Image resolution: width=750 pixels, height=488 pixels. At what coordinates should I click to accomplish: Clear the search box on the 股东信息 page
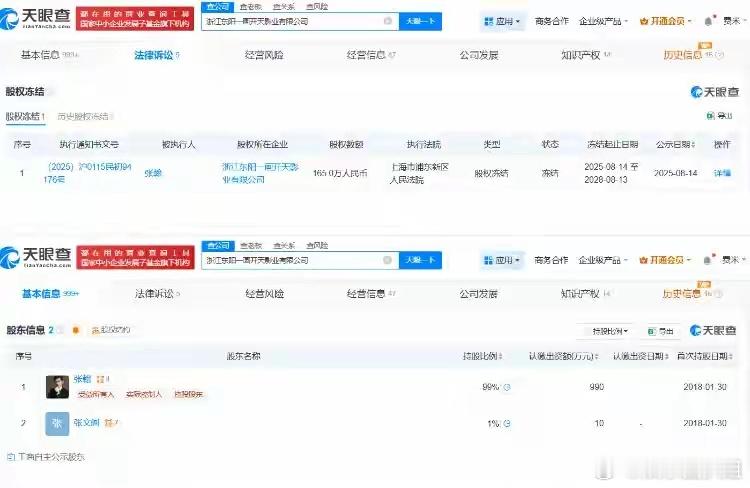point(387,260)
